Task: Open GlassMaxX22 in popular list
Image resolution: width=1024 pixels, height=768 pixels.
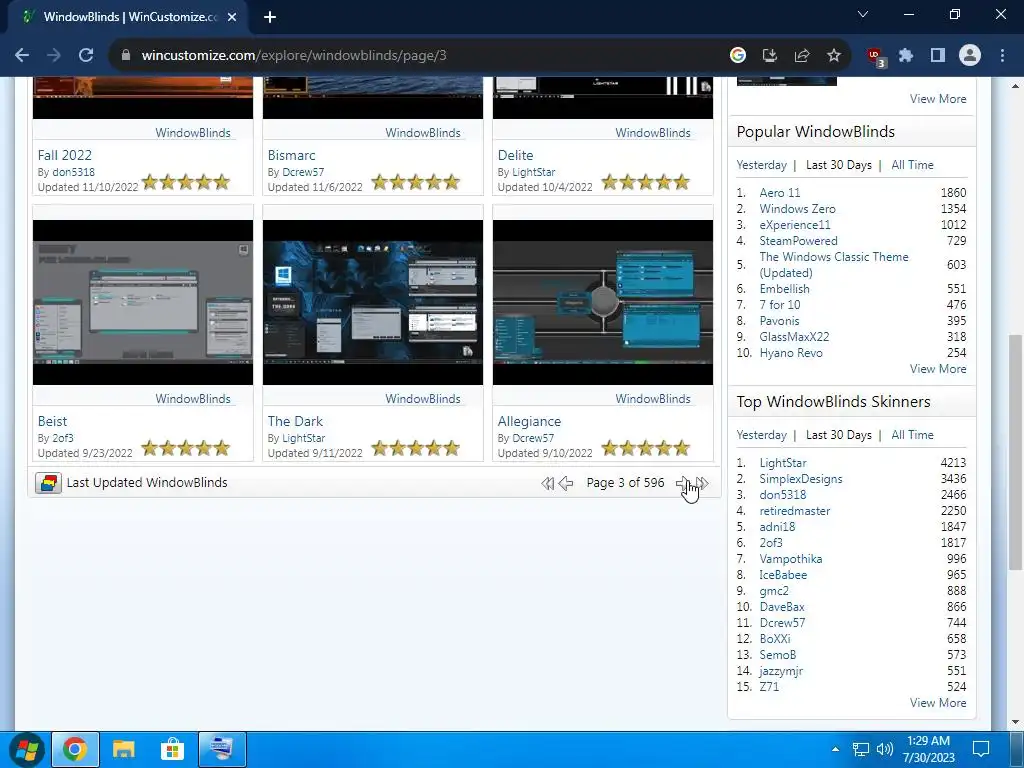Action: [794, 337]
